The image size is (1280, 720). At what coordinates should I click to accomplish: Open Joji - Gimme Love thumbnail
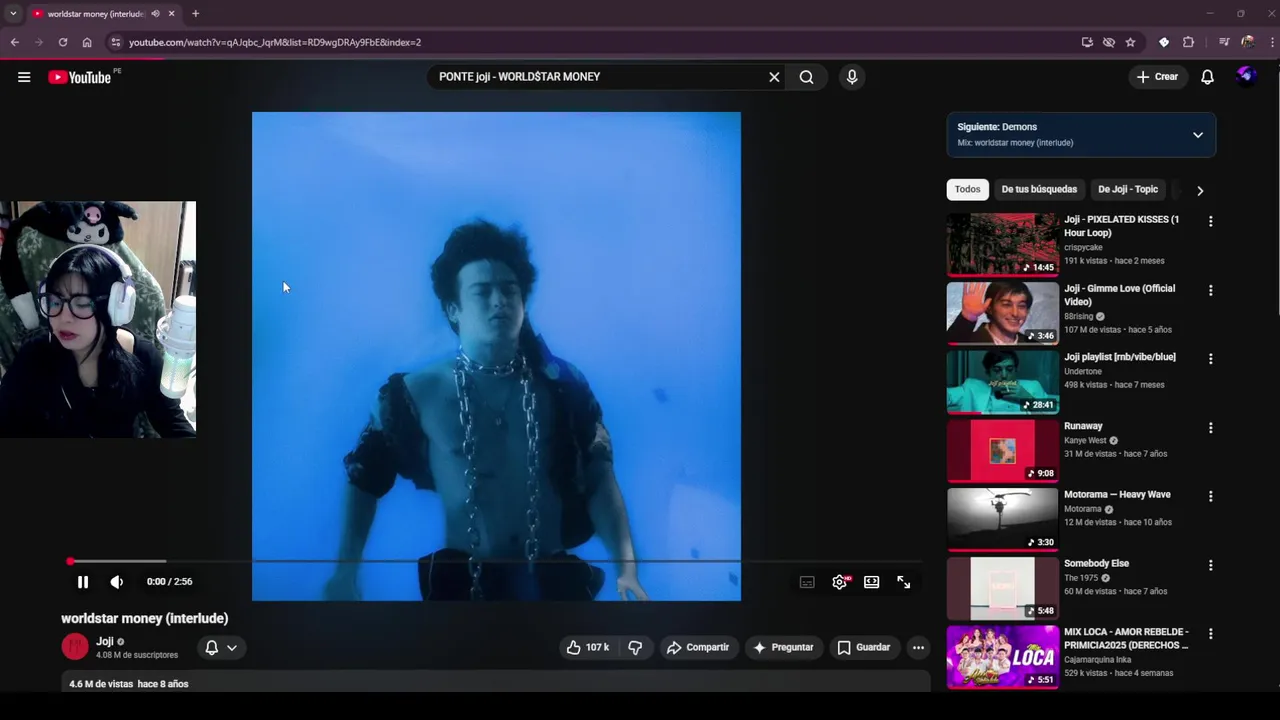1002,313
